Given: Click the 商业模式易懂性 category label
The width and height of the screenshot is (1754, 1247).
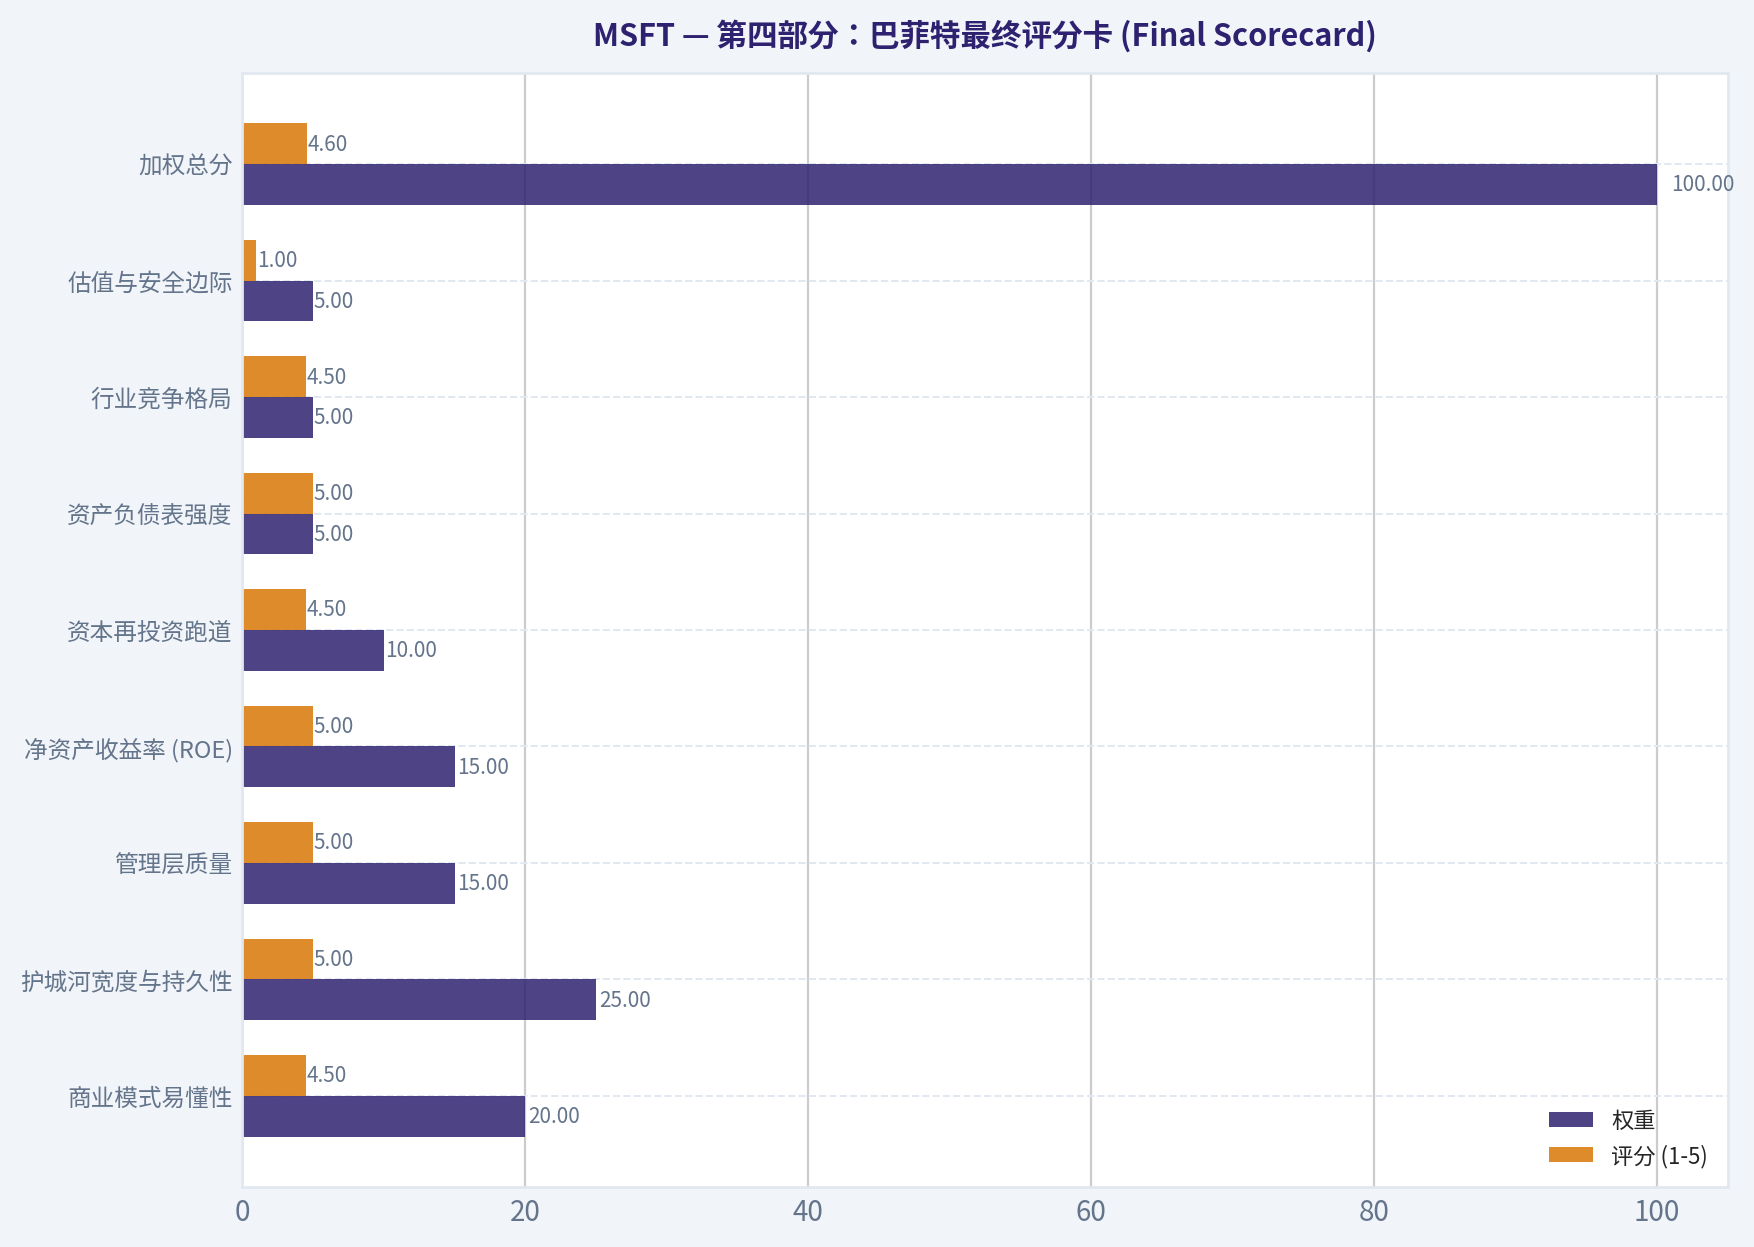Looking at the screenshot, I should coord(150,1097).
